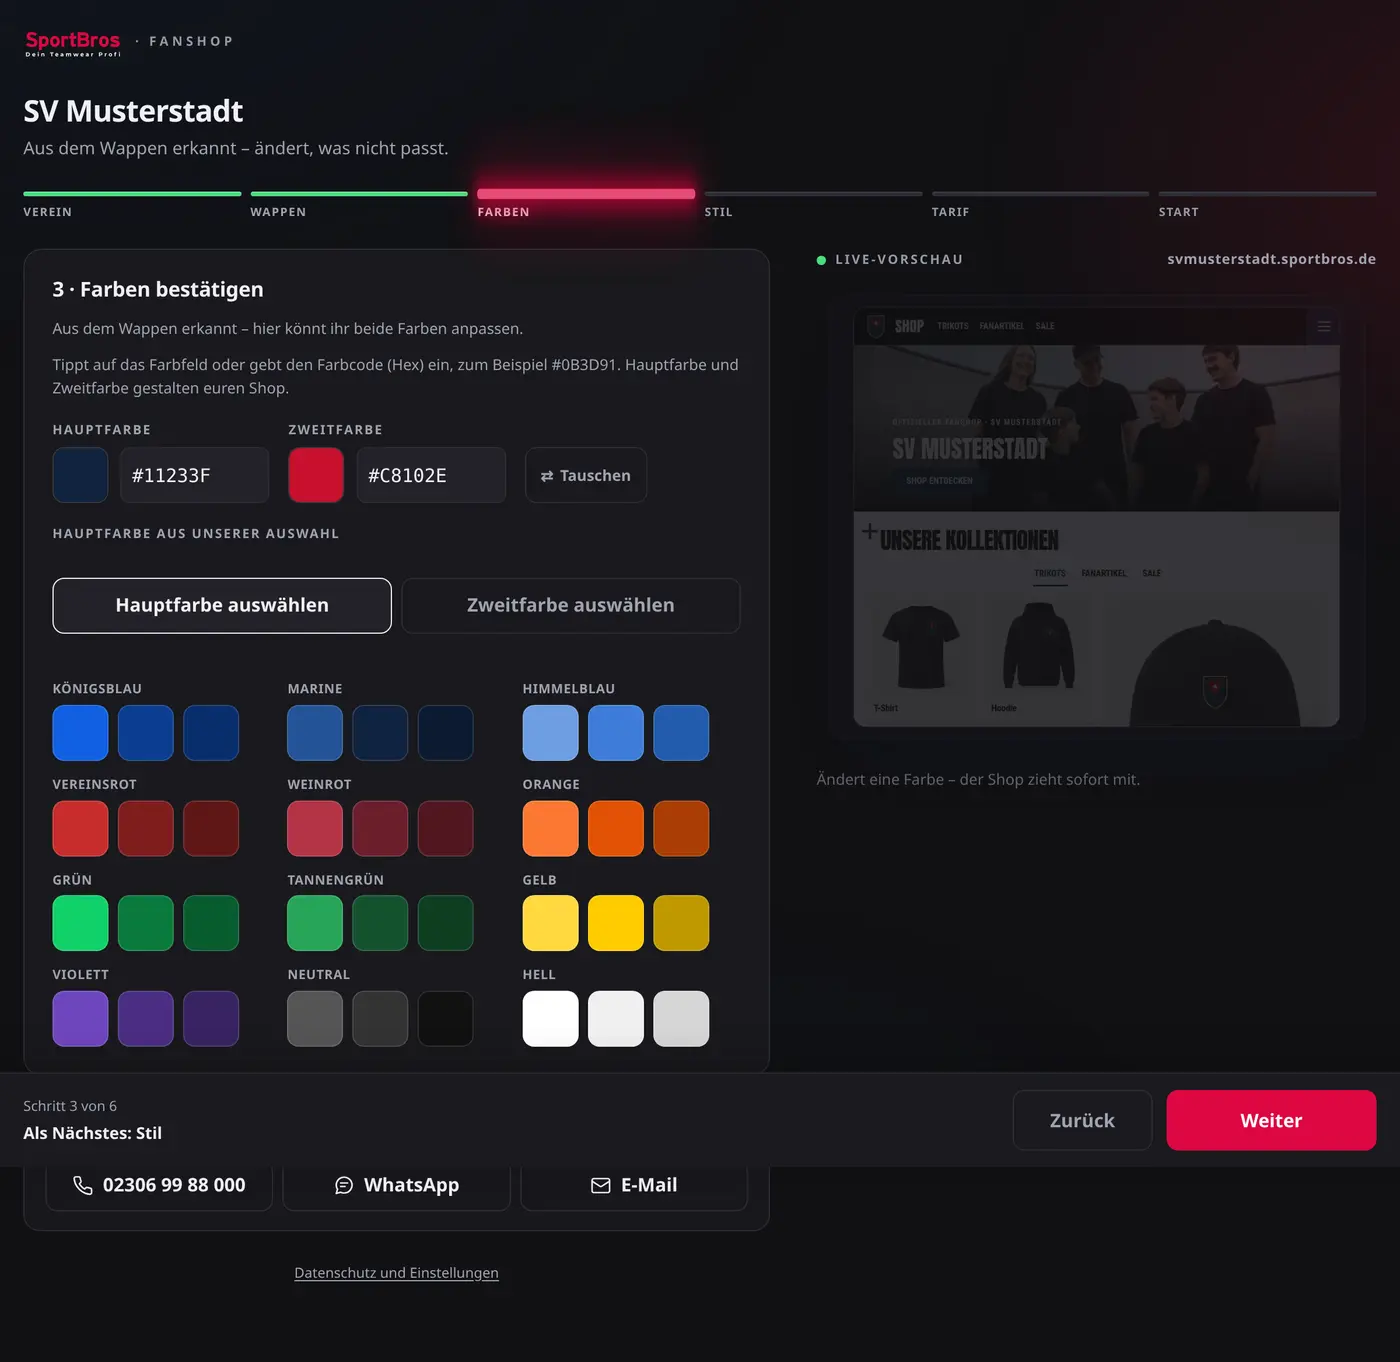Click the T-Shirt product in preview
The height and width of the screenshot is (1362, 1400).
tap(921, 655)
